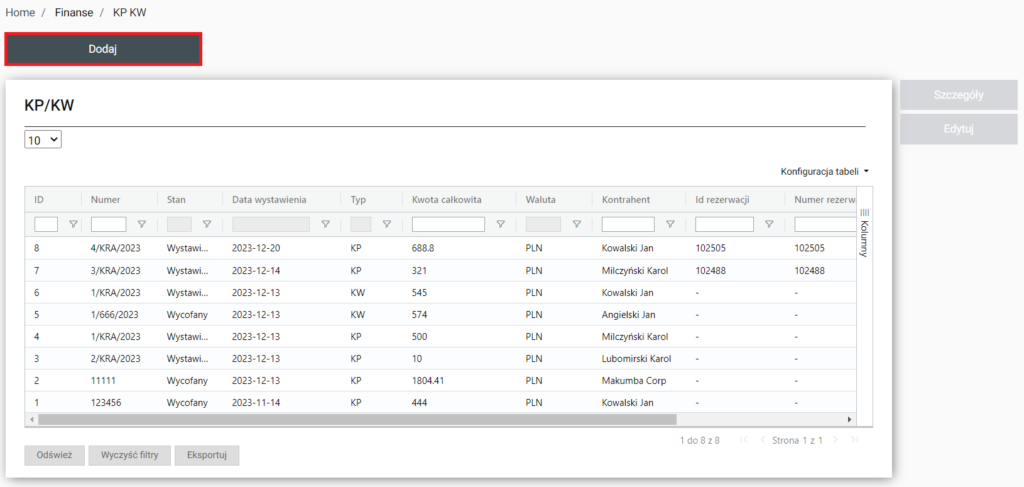1024x487 pixels.
Task: Click filter icon for Id rezerwacji column
Action: click(x=769, y=225)
